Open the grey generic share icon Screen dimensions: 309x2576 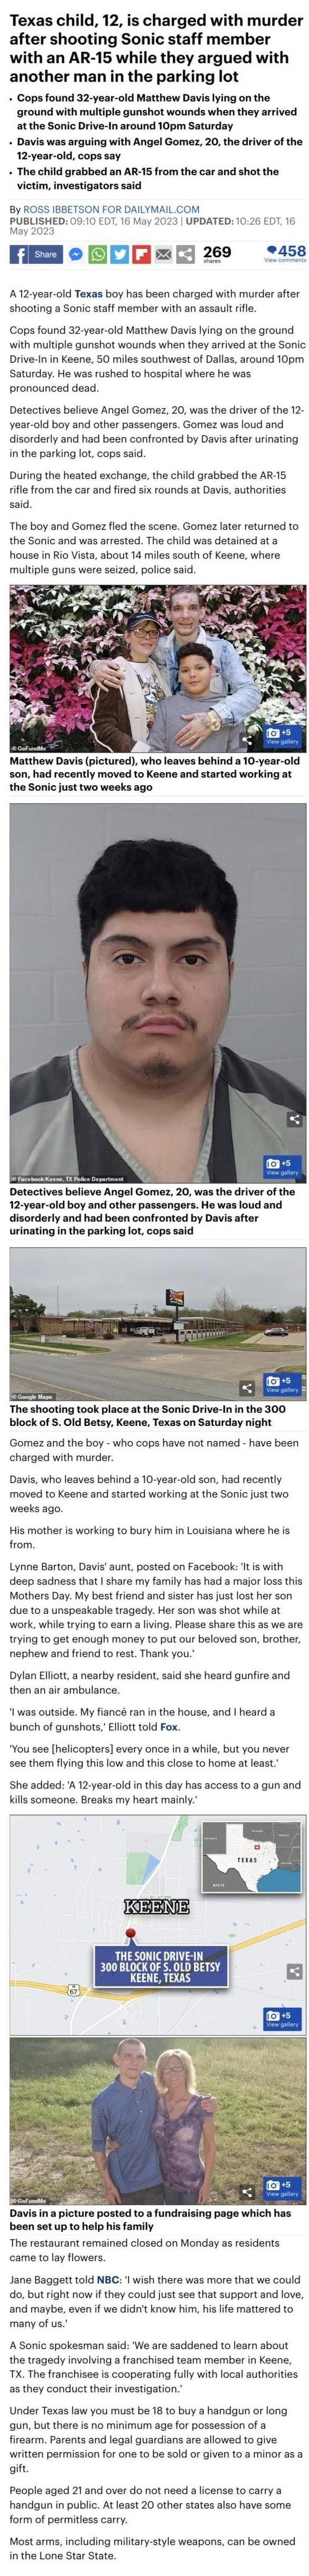pos(186,254)
